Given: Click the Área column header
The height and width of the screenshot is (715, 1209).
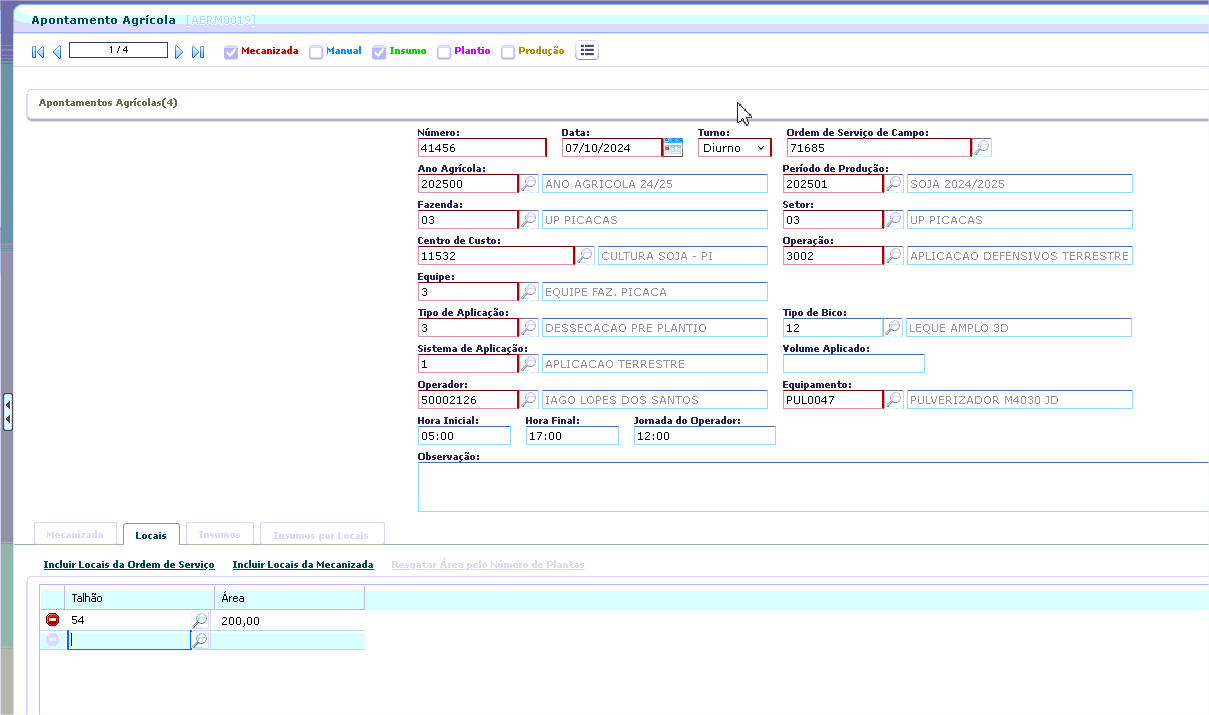Looking at the screenshot, I should [289, 598].
